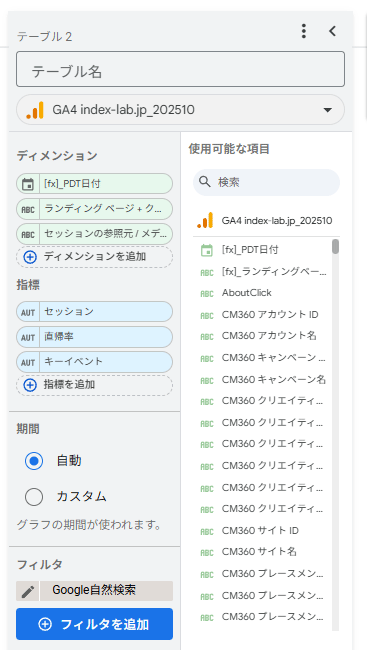This screenshot has height=650, width=367.
Task: Click the フィルタを追加 button
Action: tap(95, 624)
